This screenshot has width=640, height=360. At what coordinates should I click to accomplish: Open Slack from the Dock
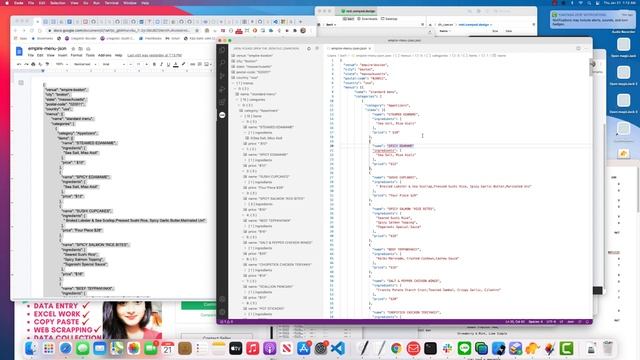coord(447,348)
